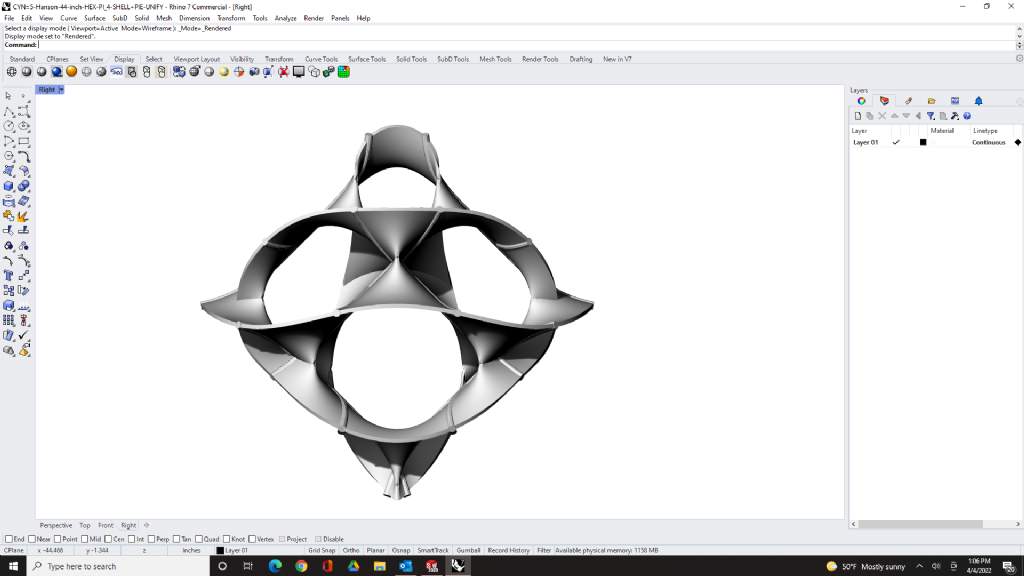Open the Analyze menu
The image size is (1024, 576).
(x=285, y=18)
